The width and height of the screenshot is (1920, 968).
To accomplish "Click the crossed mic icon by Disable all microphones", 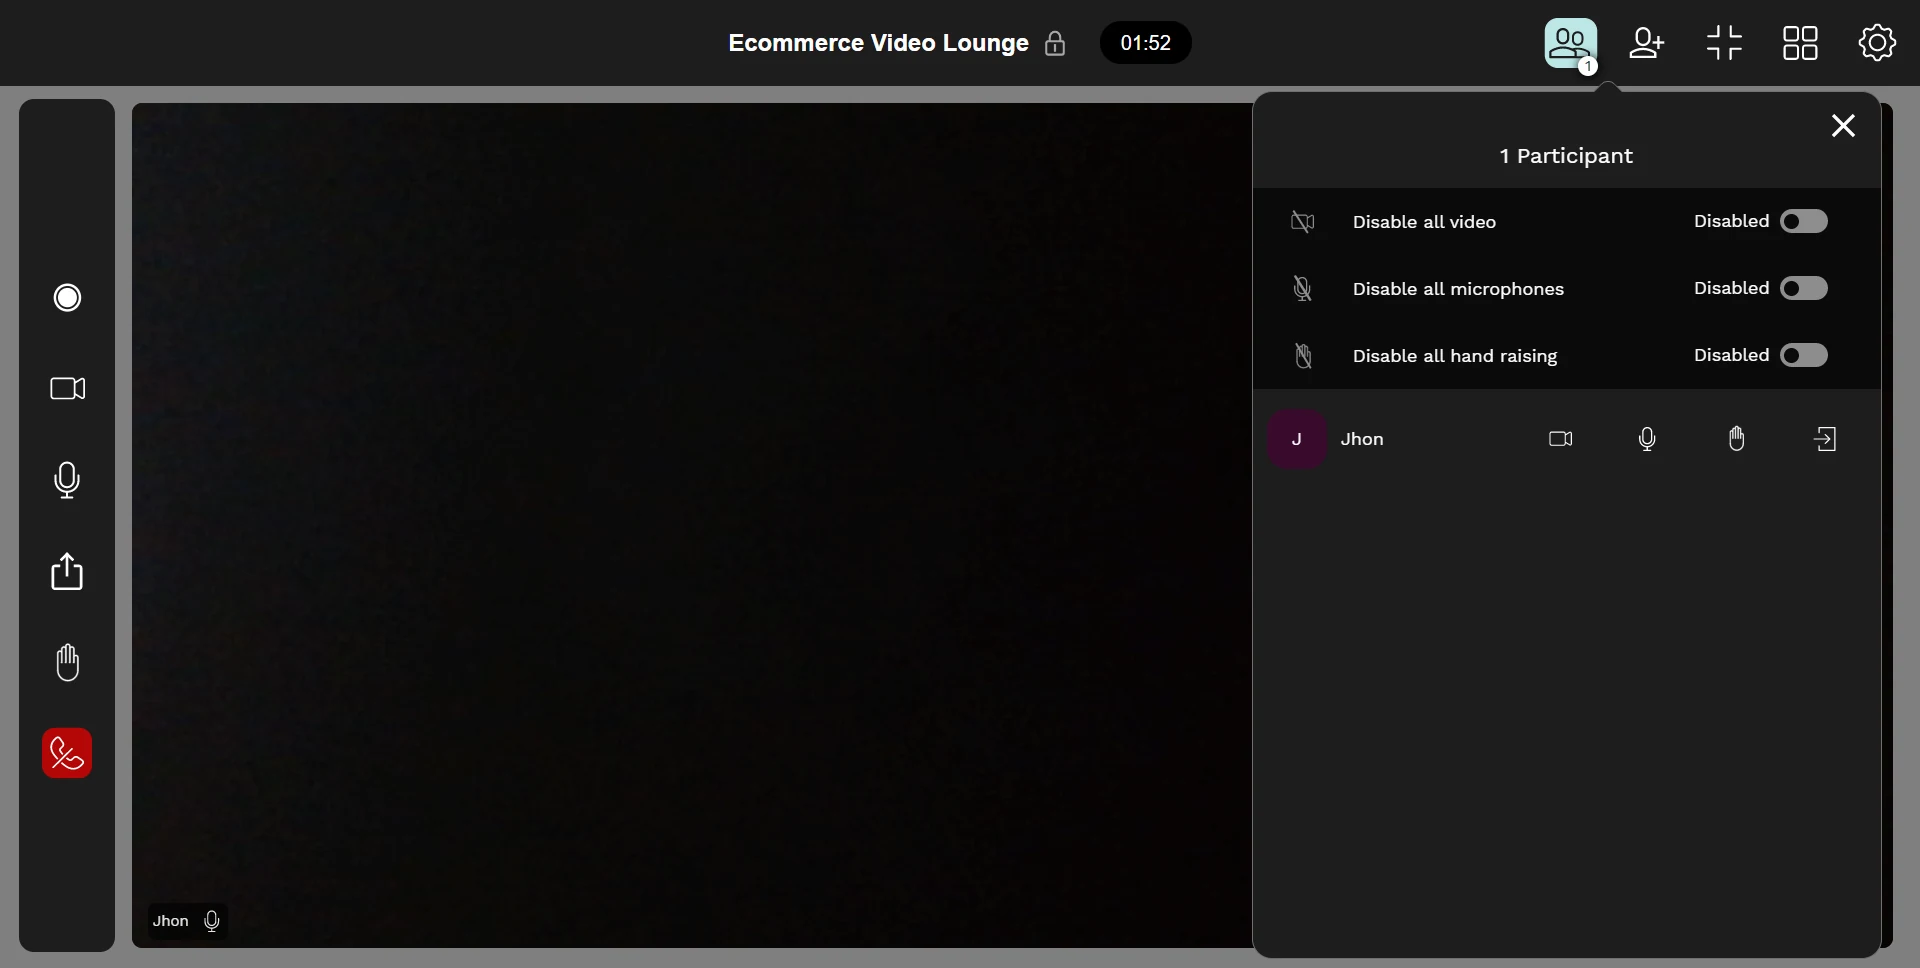I will 1303,289.
